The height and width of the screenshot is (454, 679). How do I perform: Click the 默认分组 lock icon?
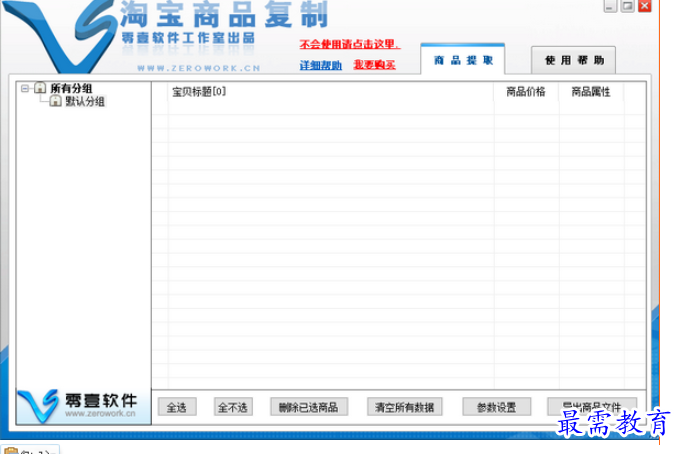click(x=55, y=101)
